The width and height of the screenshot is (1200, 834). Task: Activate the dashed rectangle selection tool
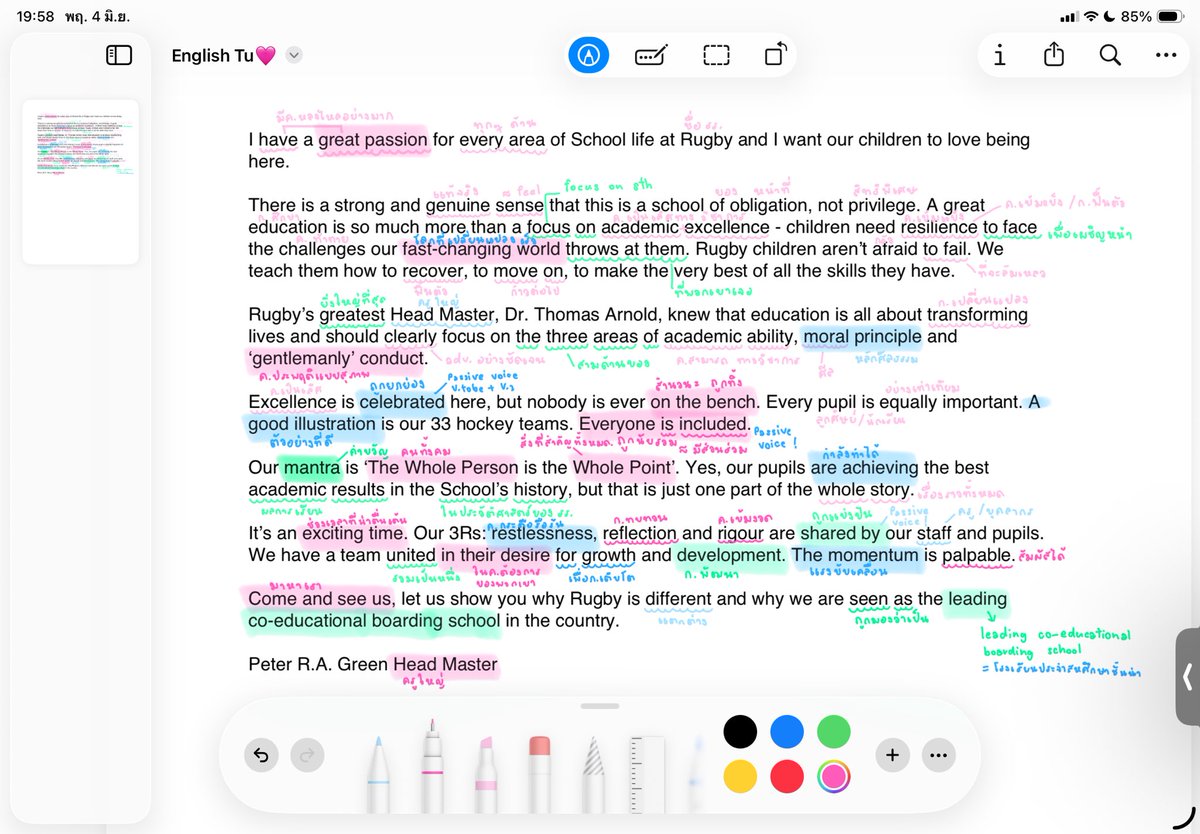(x=716, y=55)
